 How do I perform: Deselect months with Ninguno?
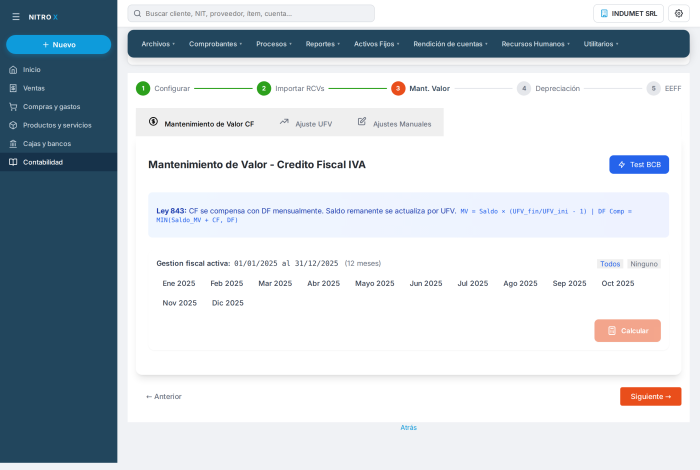pos(644,264)
